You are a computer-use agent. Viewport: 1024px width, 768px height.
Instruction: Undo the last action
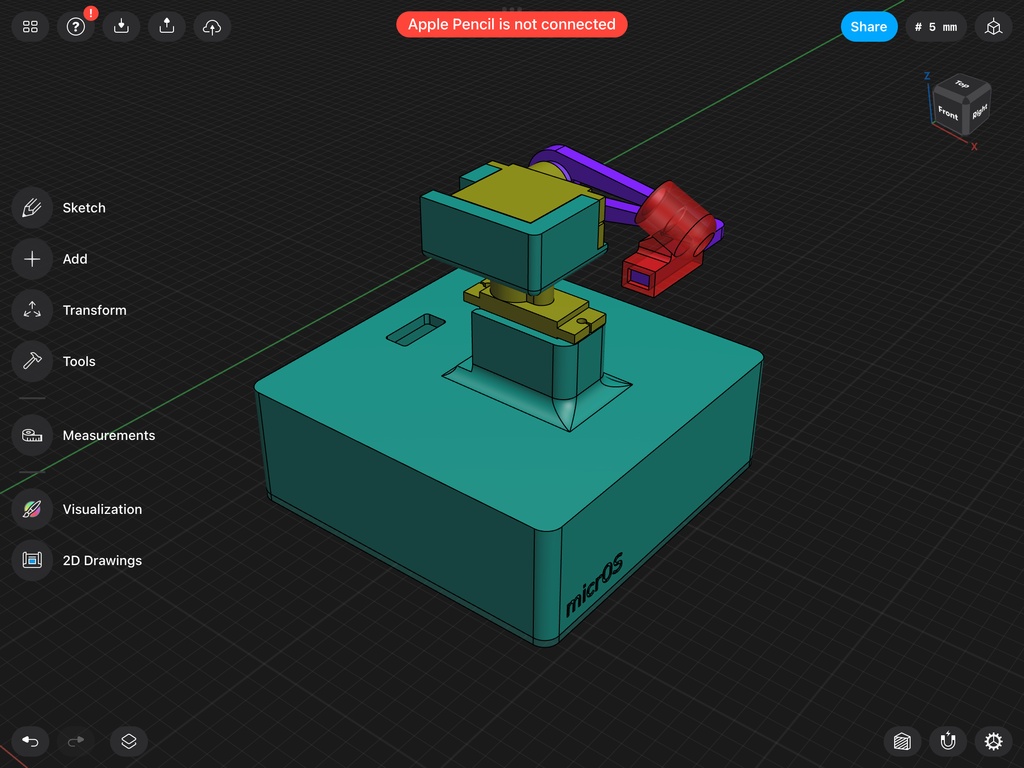(x=30, y=741)
